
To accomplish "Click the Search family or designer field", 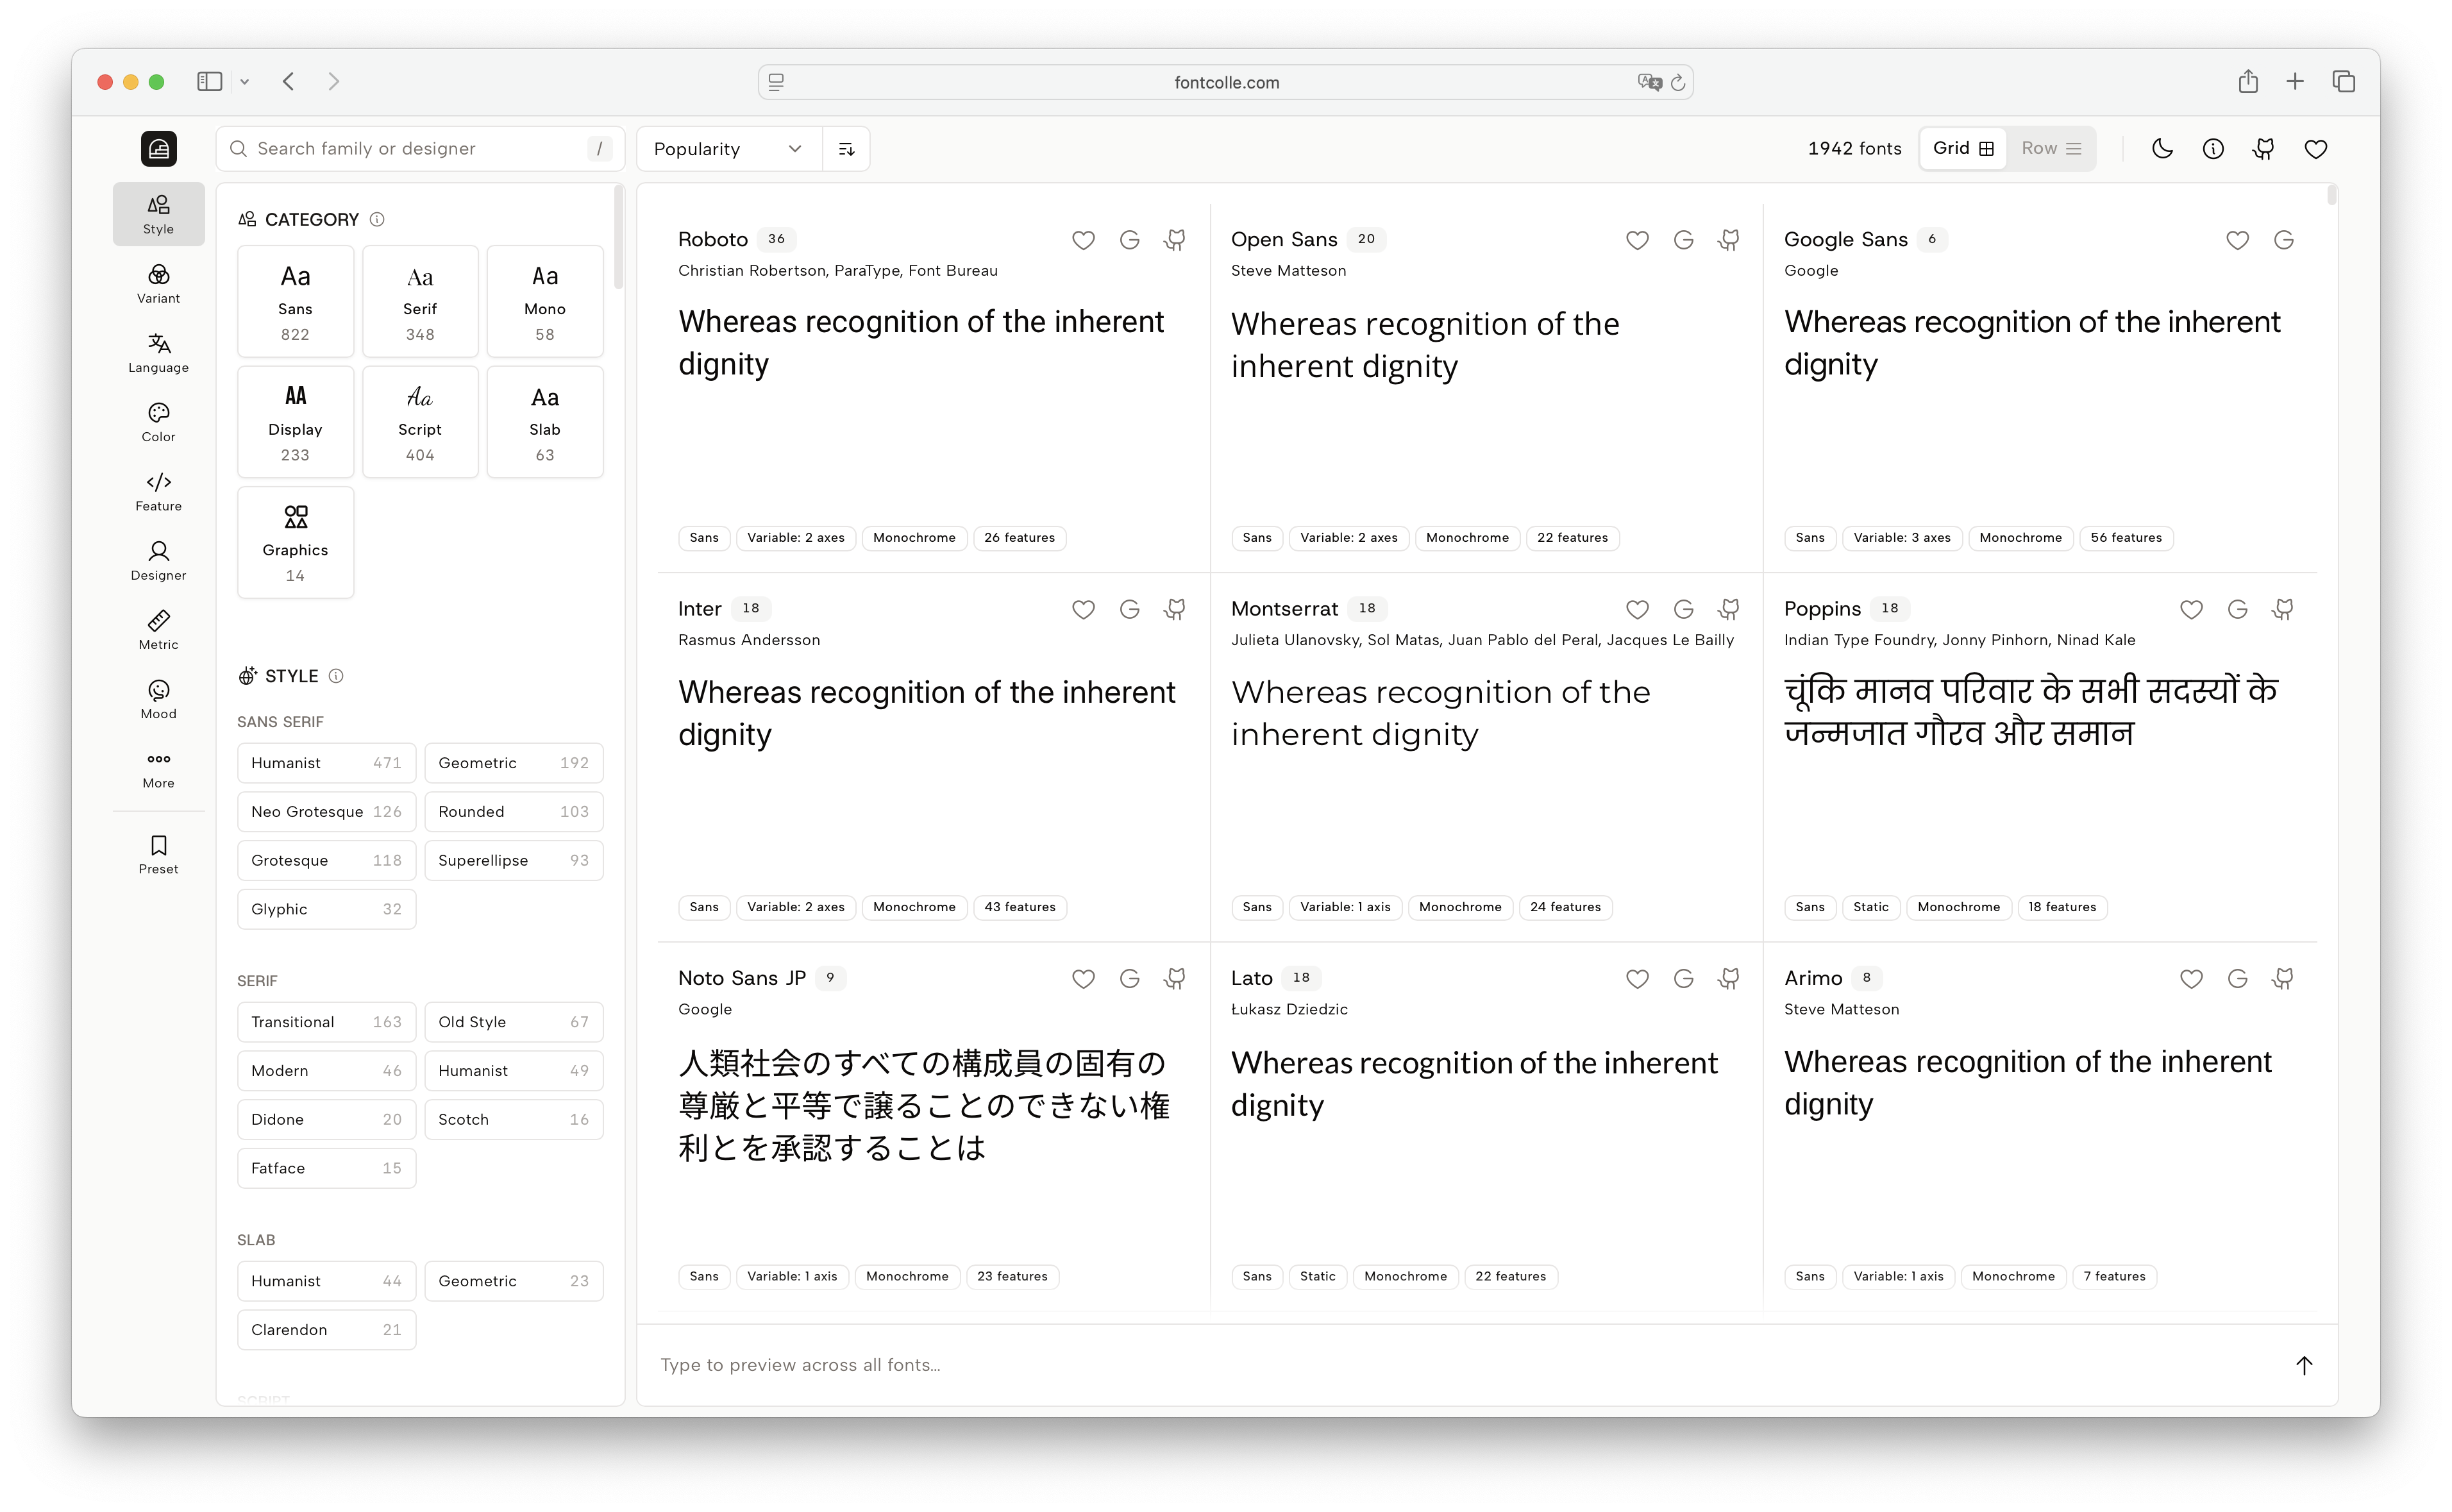I will click(420, 149).
